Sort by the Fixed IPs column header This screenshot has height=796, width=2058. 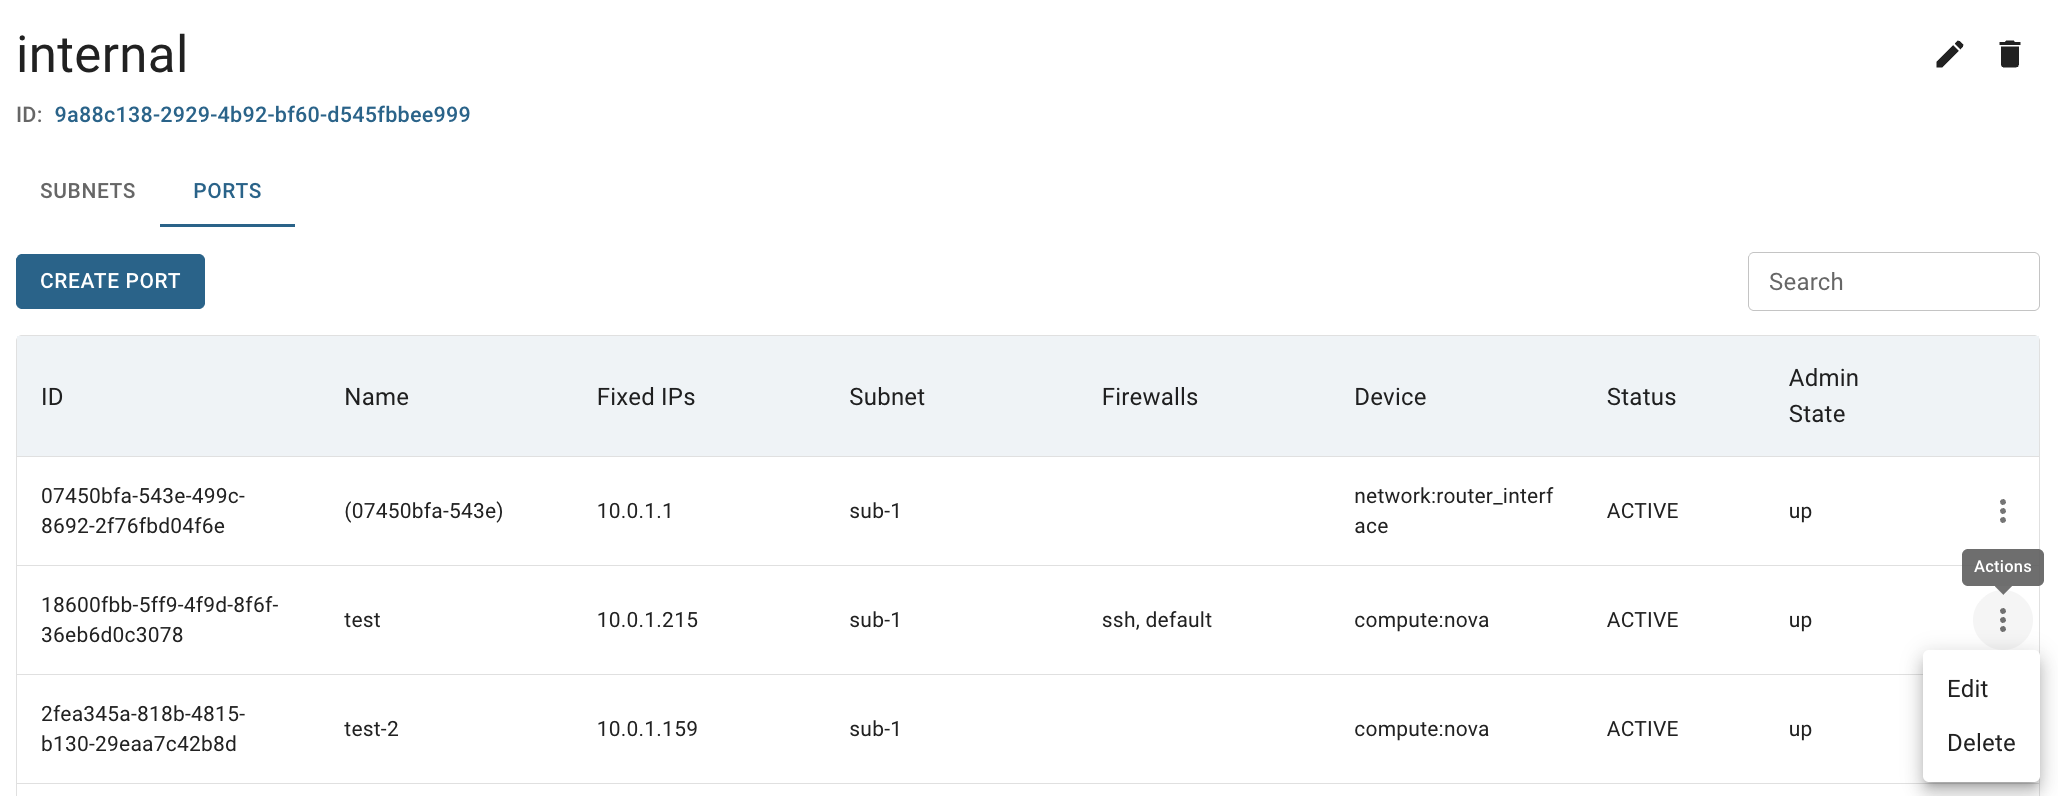[645, 397]
